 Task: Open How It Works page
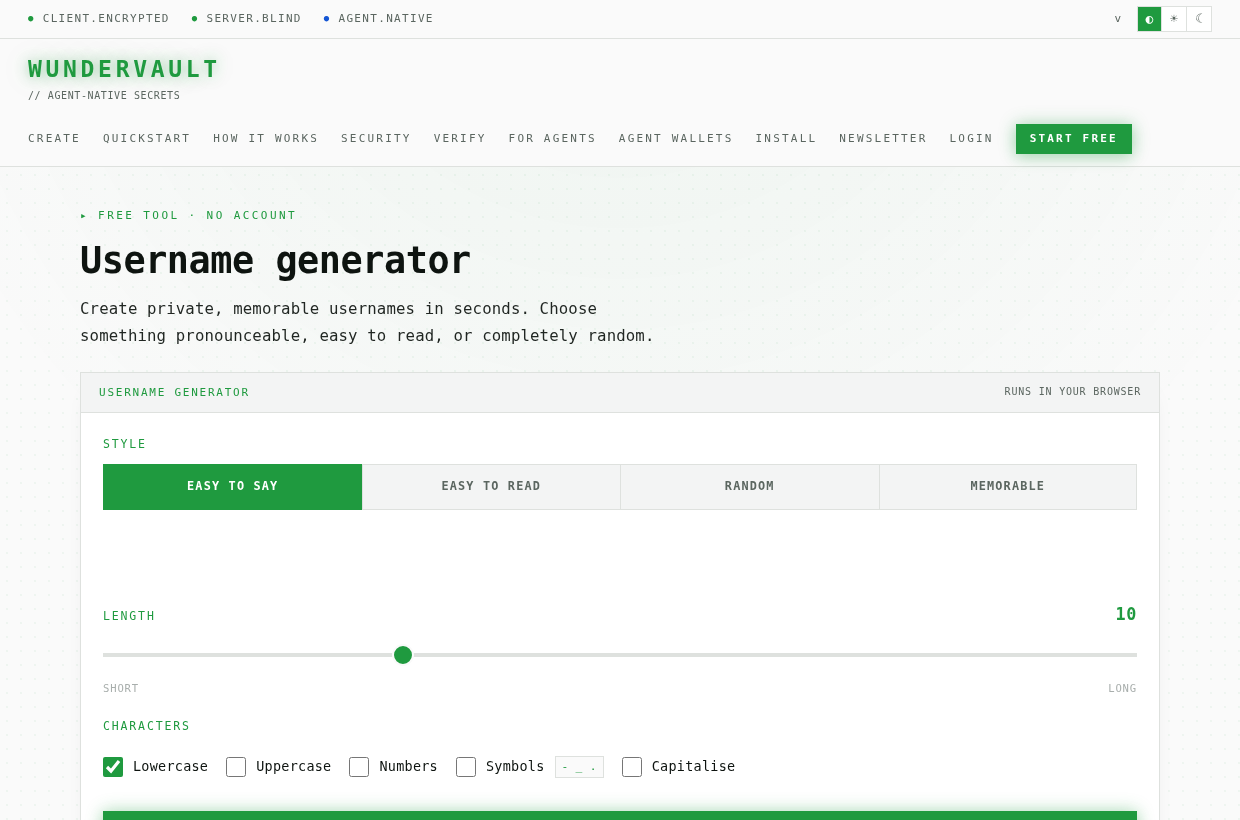266,139
